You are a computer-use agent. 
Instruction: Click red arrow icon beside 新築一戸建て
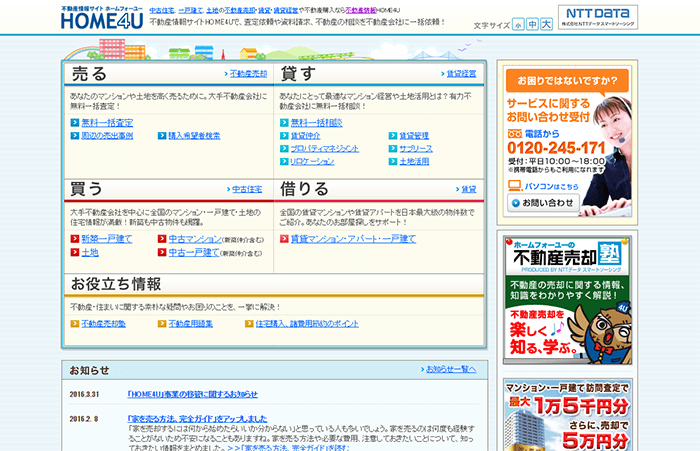click(x=75, y=239)
